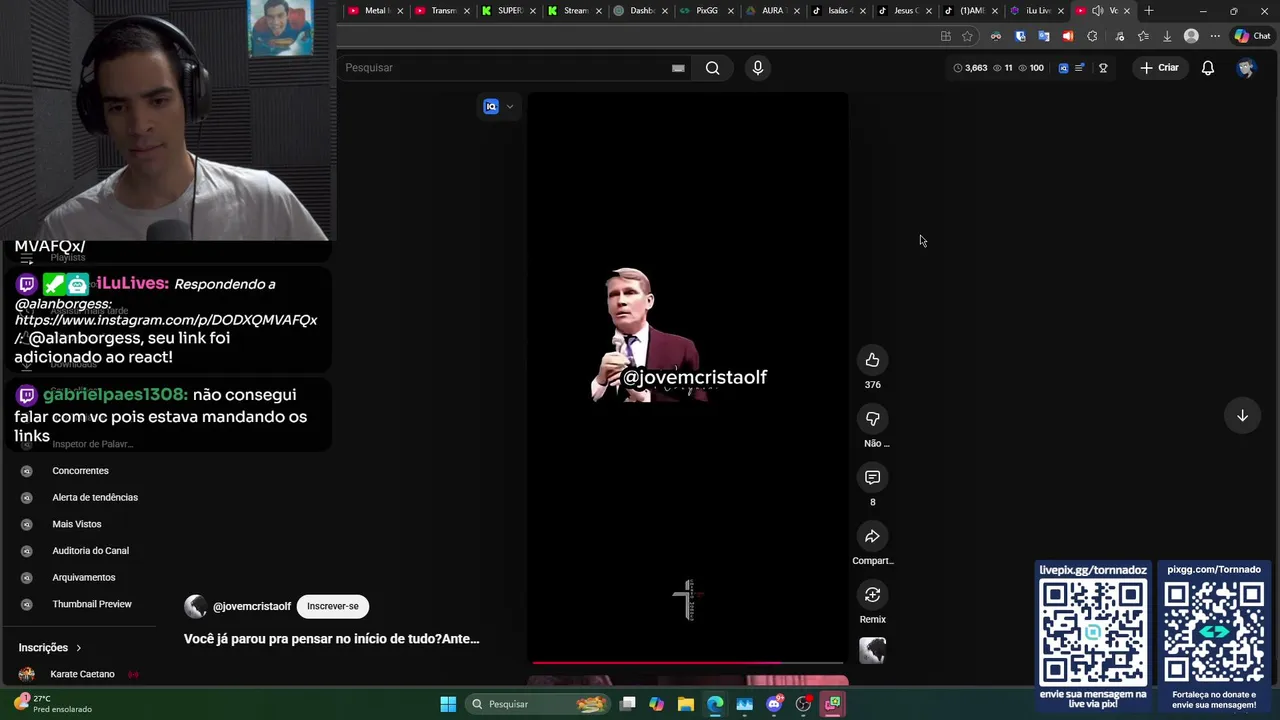Screen dimensions: 1280x720
Task: Open the on-screen keyboard icon in search box
Action: pyautogui.click(x=678, y=68)
